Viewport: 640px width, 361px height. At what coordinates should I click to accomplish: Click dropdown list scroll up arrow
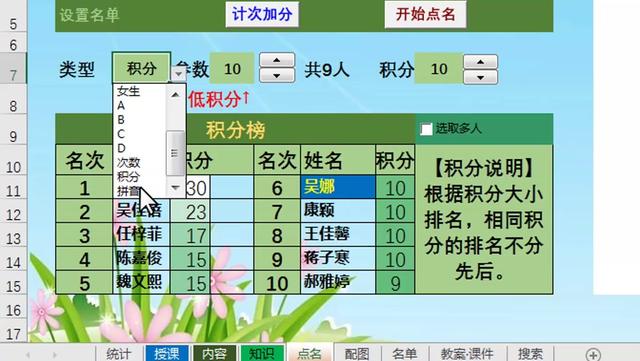[x=176, y=95]
